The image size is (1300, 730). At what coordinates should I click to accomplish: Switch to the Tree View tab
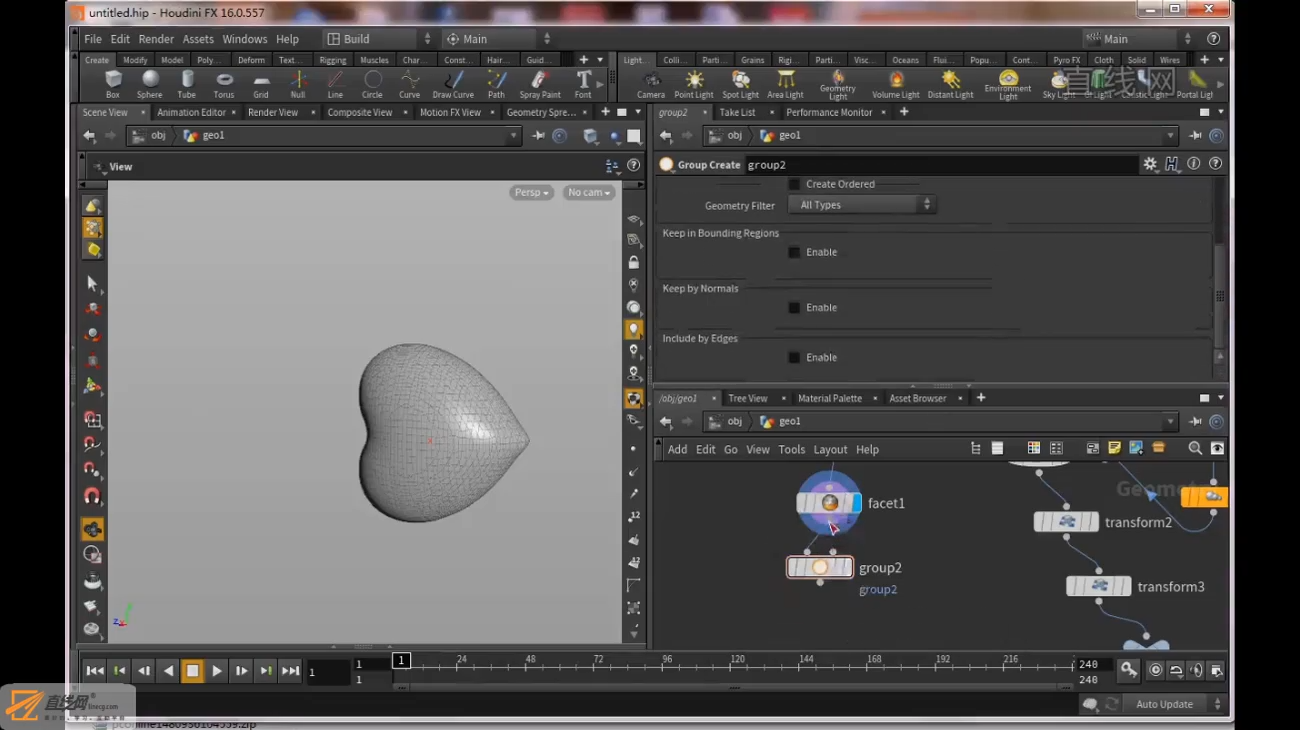pyautogui.click(x=747, y=398)
